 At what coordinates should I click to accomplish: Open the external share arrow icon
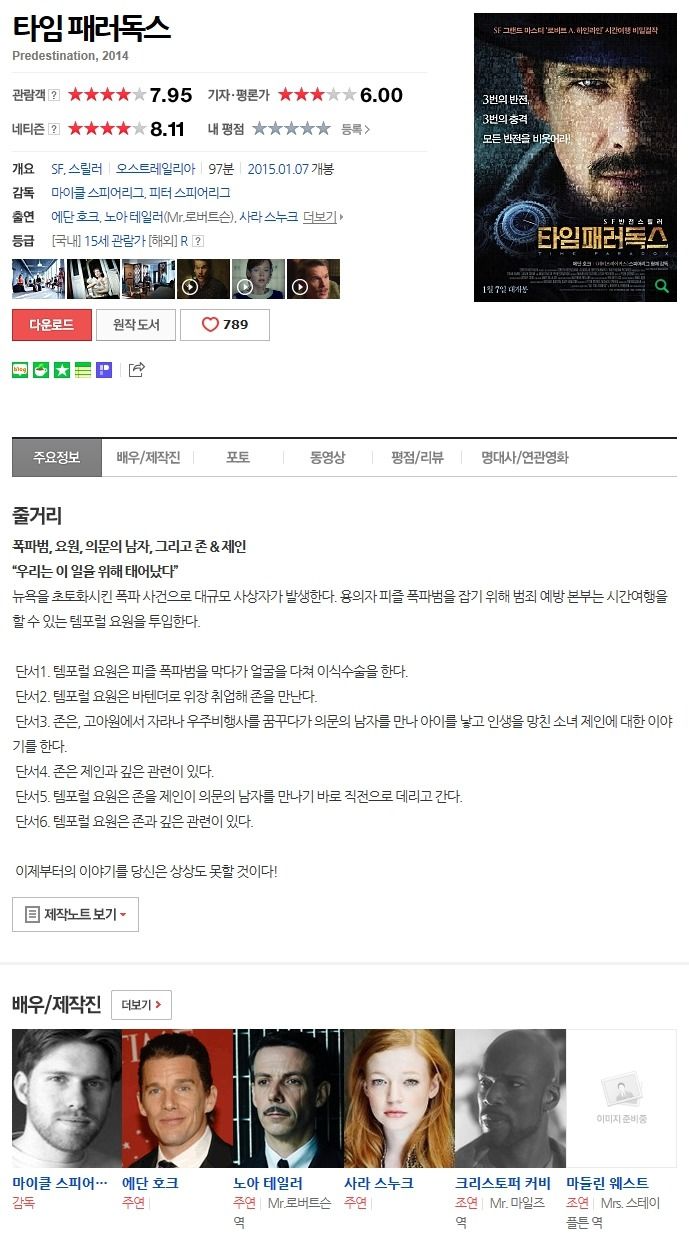tap(137, 370)
